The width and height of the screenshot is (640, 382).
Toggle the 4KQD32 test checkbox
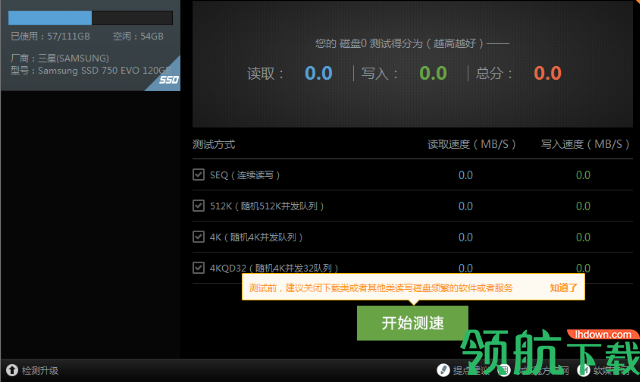pyautogui.click(x=198, y=268)
